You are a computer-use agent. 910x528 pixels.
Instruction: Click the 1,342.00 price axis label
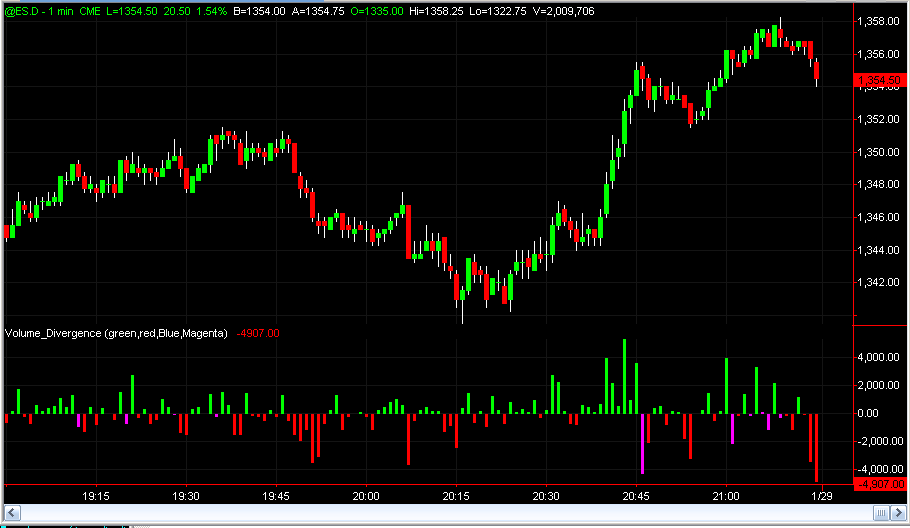(x=878, y=283)
